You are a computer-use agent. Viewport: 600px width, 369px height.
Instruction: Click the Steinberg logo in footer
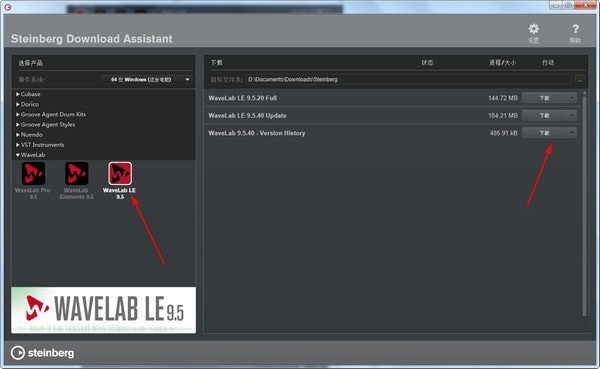click(42, 353)
